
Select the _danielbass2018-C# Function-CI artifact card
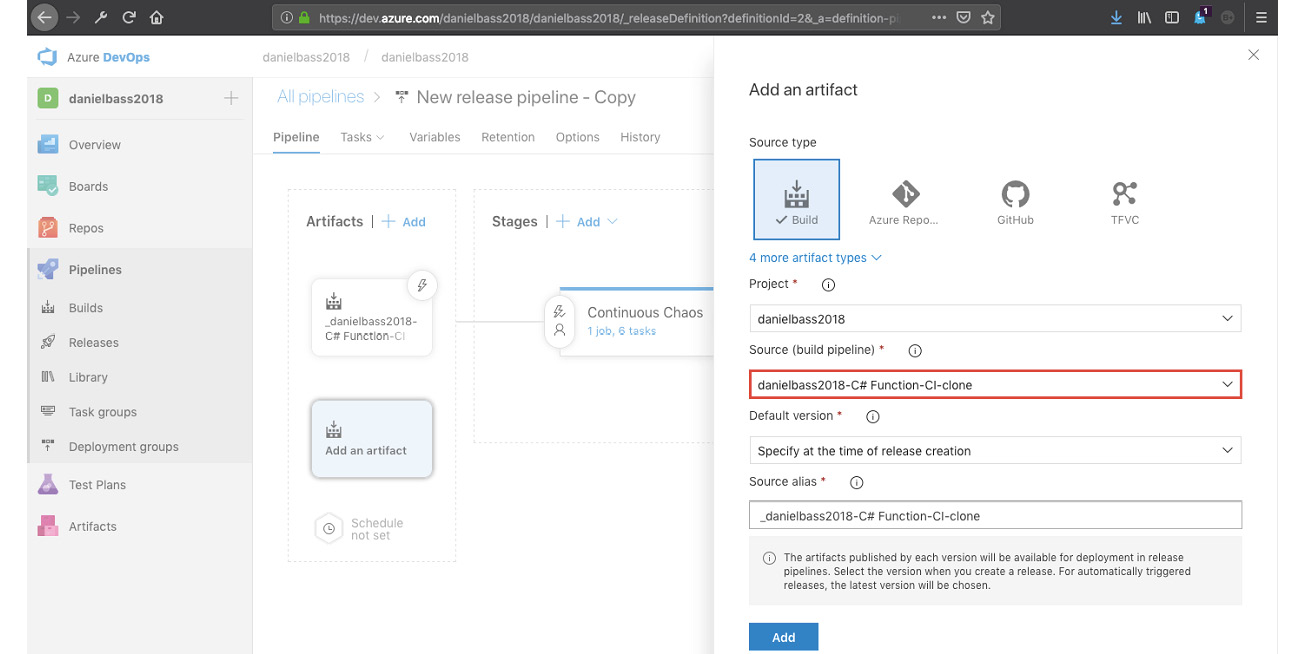372,318
